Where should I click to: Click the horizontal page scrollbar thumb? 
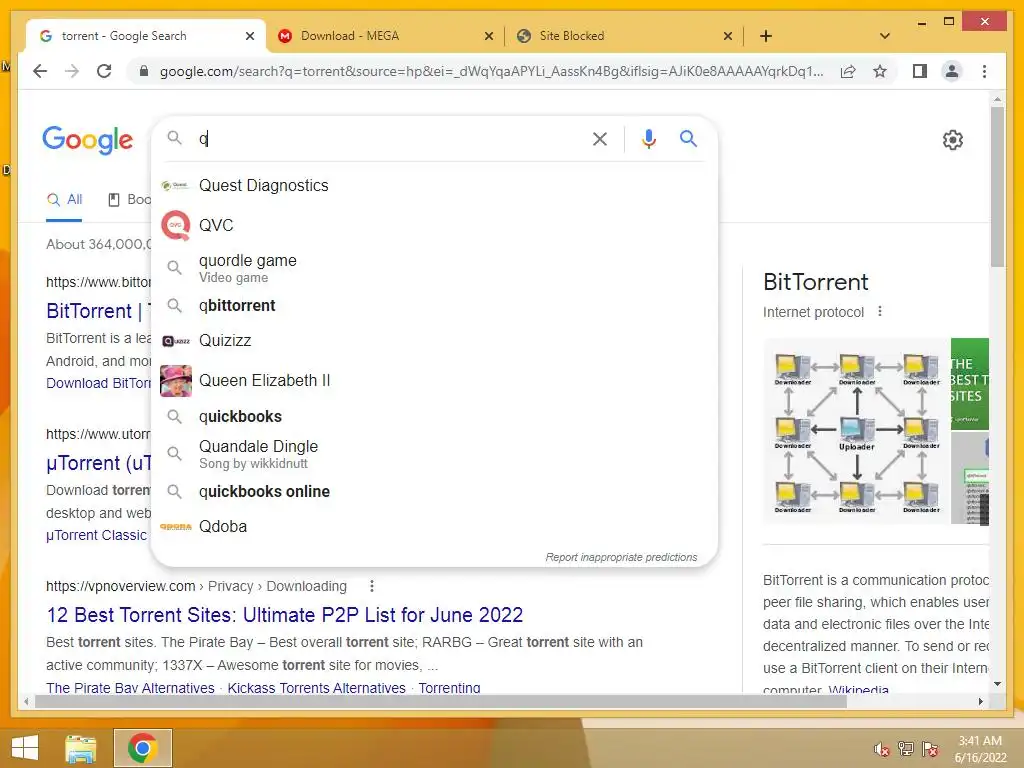[x=441, y=702]
